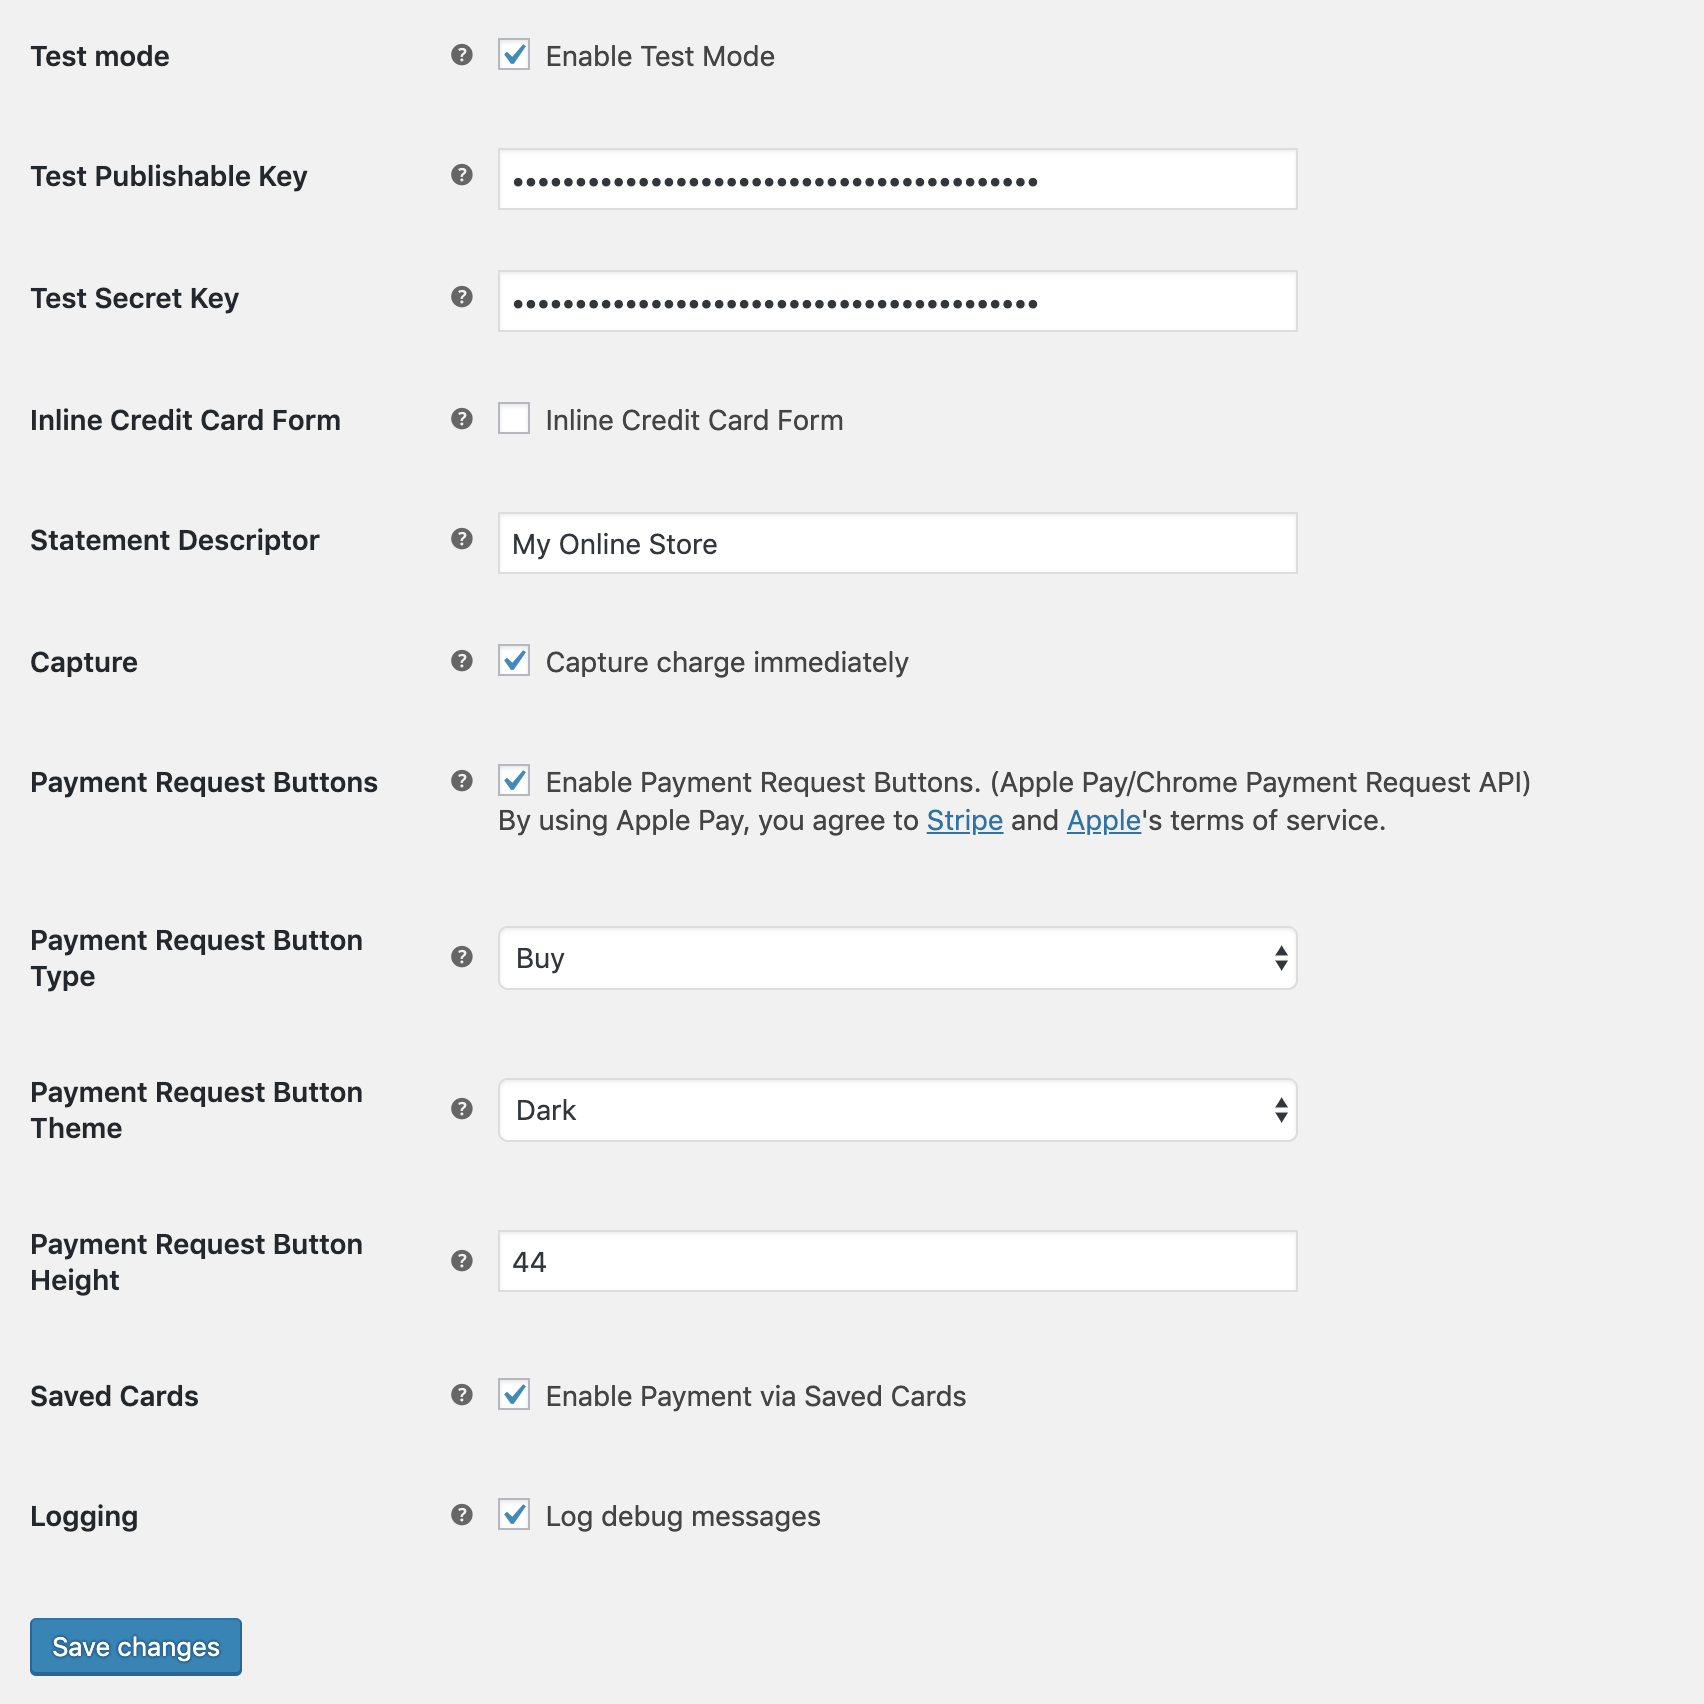
Task: Click help icon beside Capture setting
Action: [x=461, y=661]
